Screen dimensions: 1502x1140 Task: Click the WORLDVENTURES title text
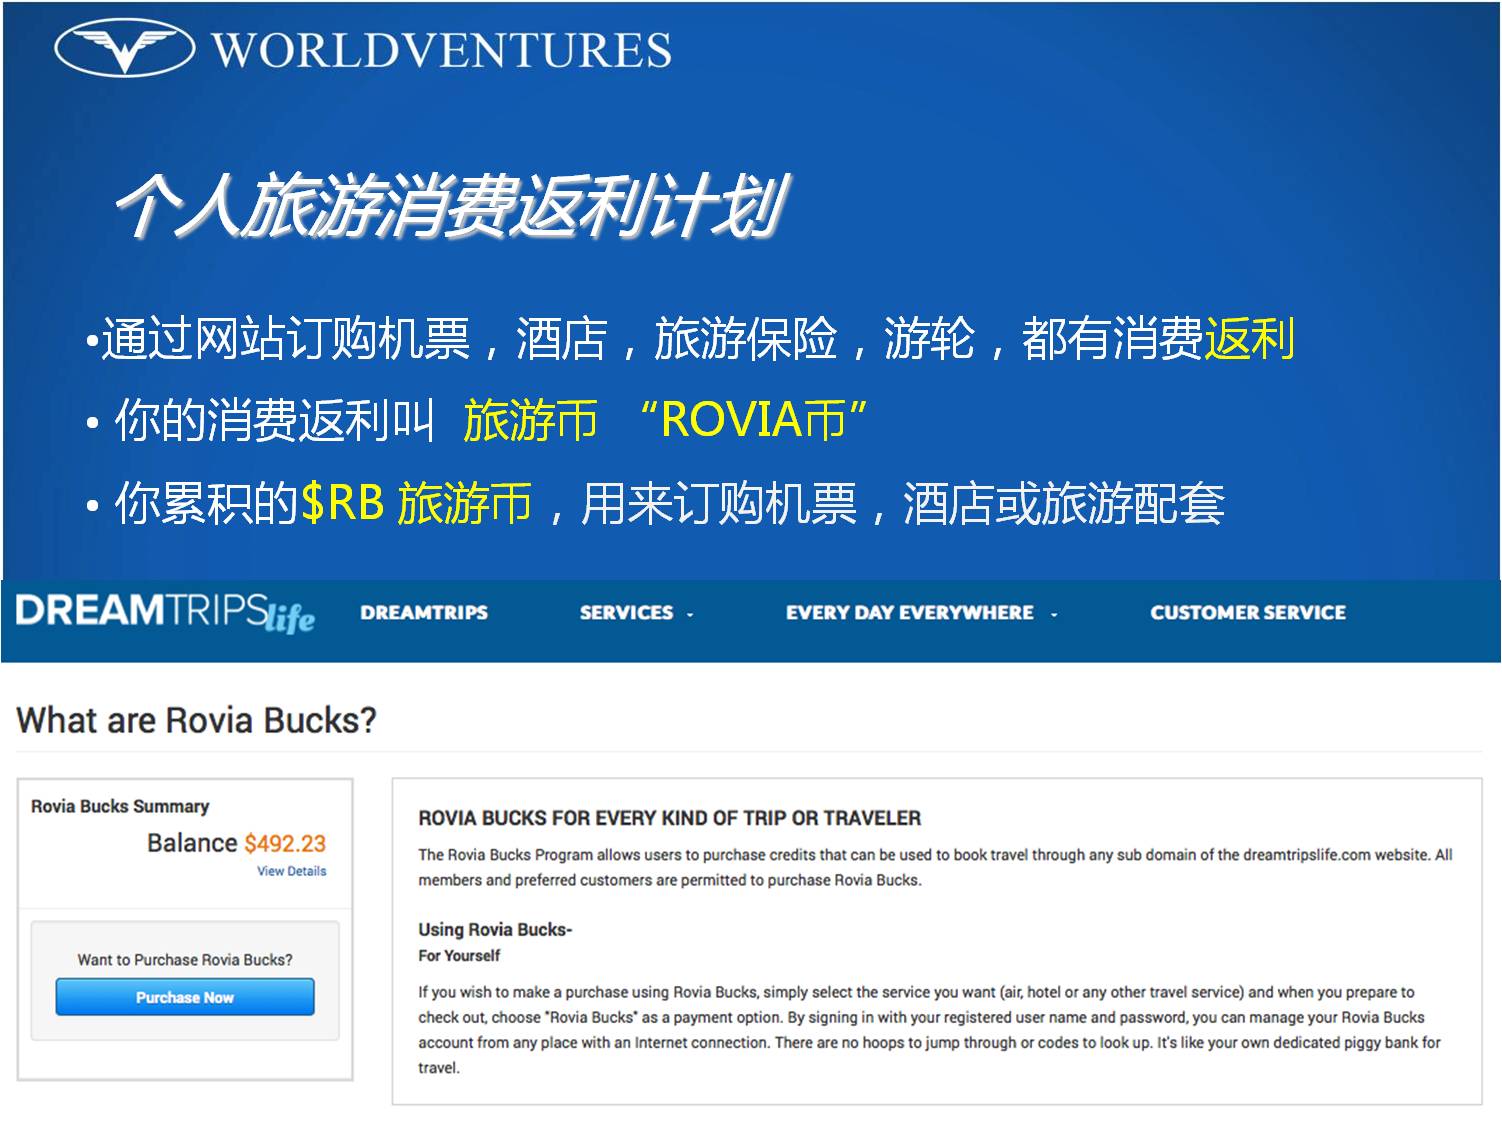[x=442, y=50]
